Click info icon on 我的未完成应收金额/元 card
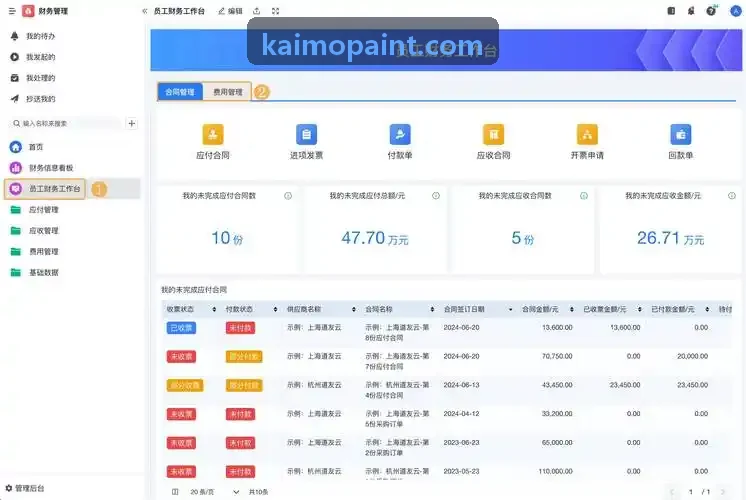746x500 pixels. coord(732,196)
